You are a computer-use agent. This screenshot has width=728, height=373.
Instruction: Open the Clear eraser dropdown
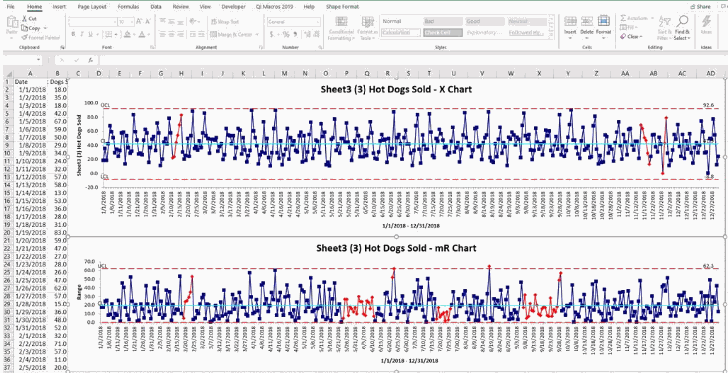(631, 37)
